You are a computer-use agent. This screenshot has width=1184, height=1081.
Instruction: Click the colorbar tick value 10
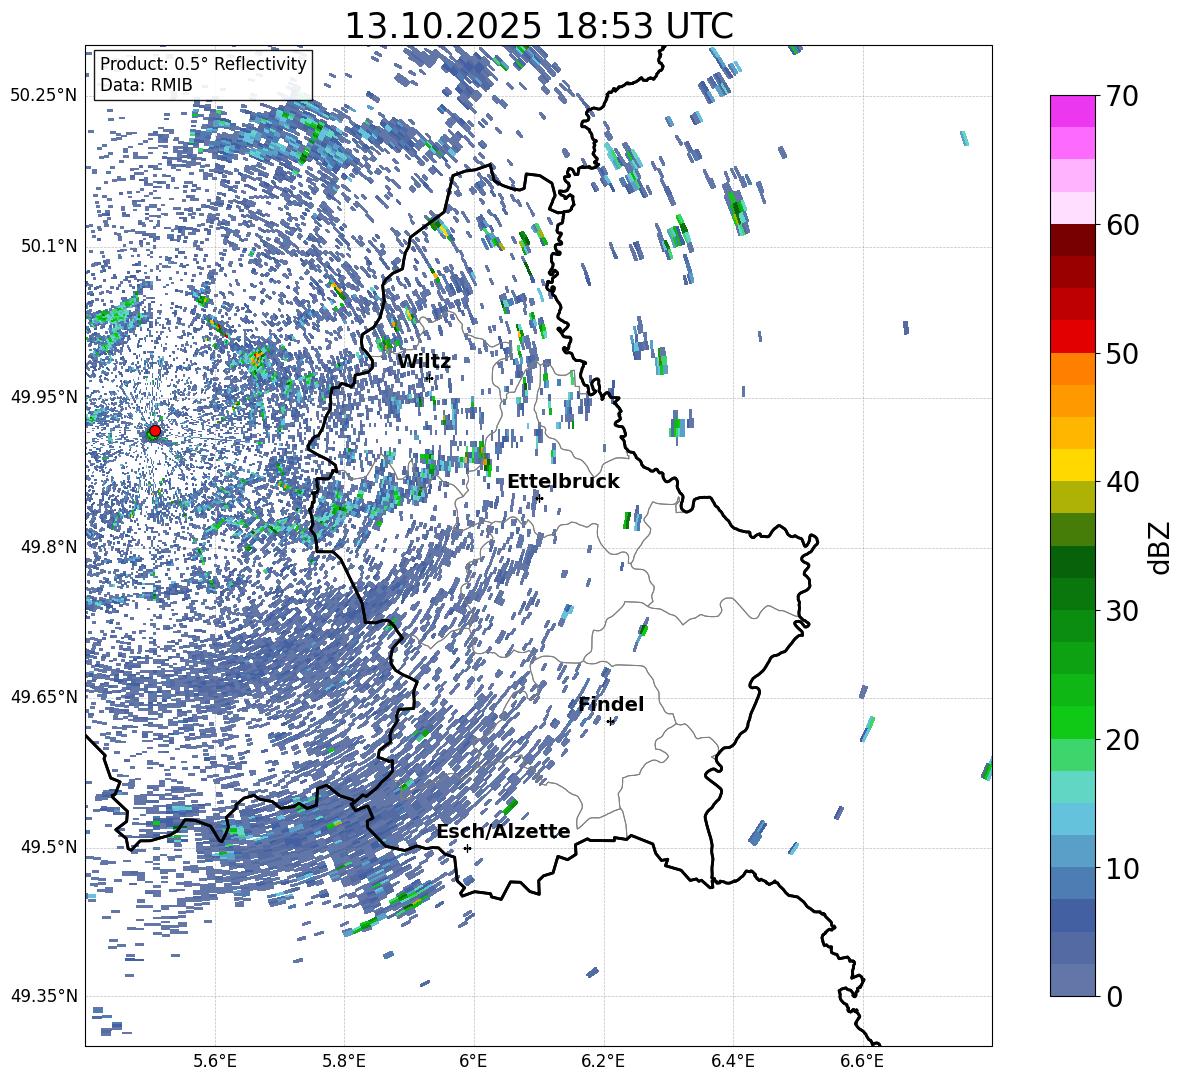click(1122, 868)
